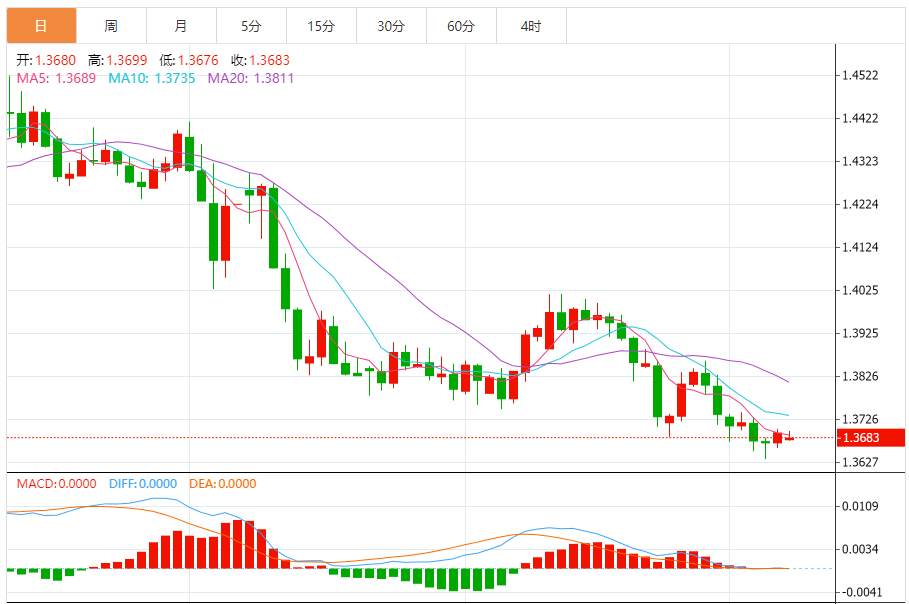Click the MA20: 1.3811 indicator label
The height and width of the screenshot is (604, 909).
(251, 78)
